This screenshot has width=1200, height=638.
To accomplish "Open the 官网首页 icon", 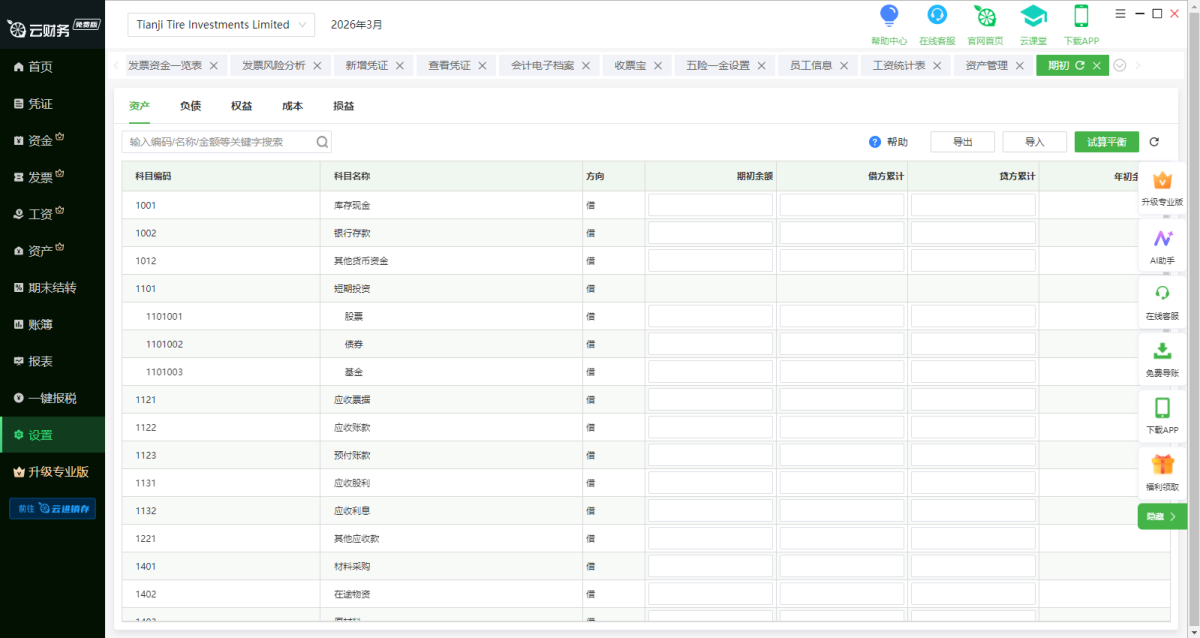I will click(985, 16).
